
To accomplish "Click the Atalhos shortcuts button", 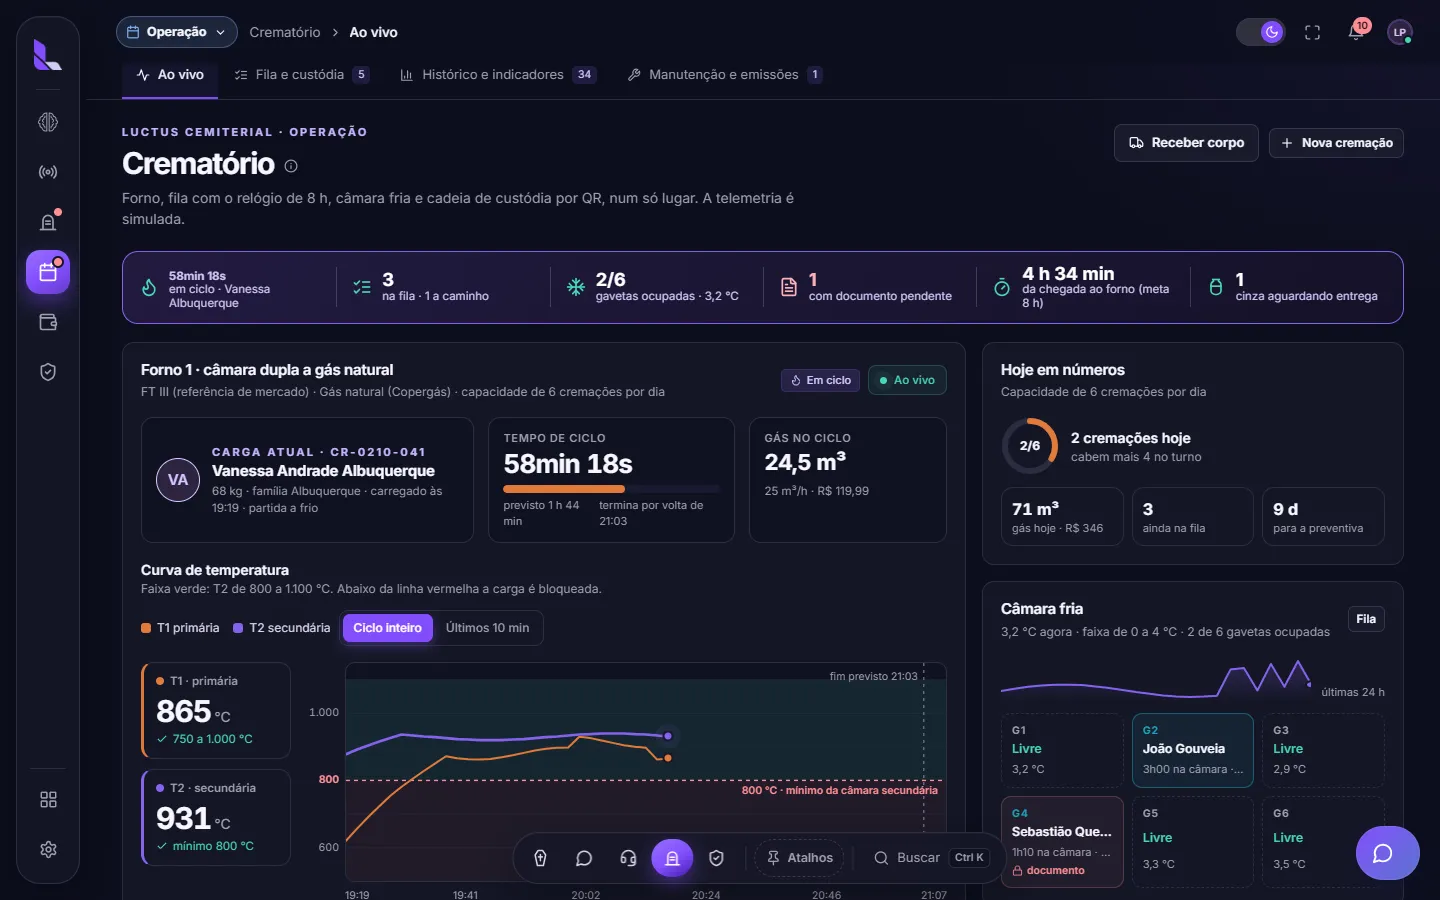I will 800,858.
